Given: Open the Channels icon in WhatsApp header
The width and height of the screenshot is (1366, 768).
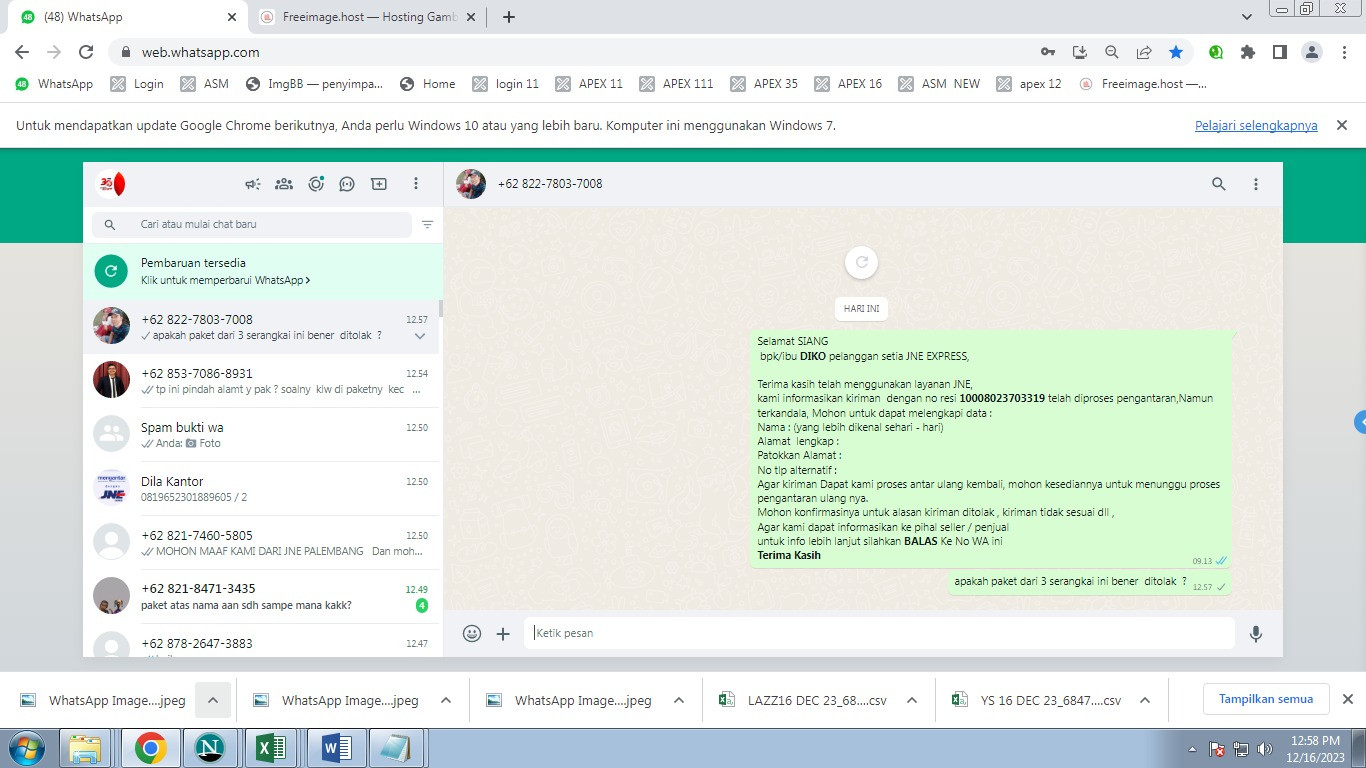Looking at the screenshot, I should pyautogui.click(x=347, y=184).
